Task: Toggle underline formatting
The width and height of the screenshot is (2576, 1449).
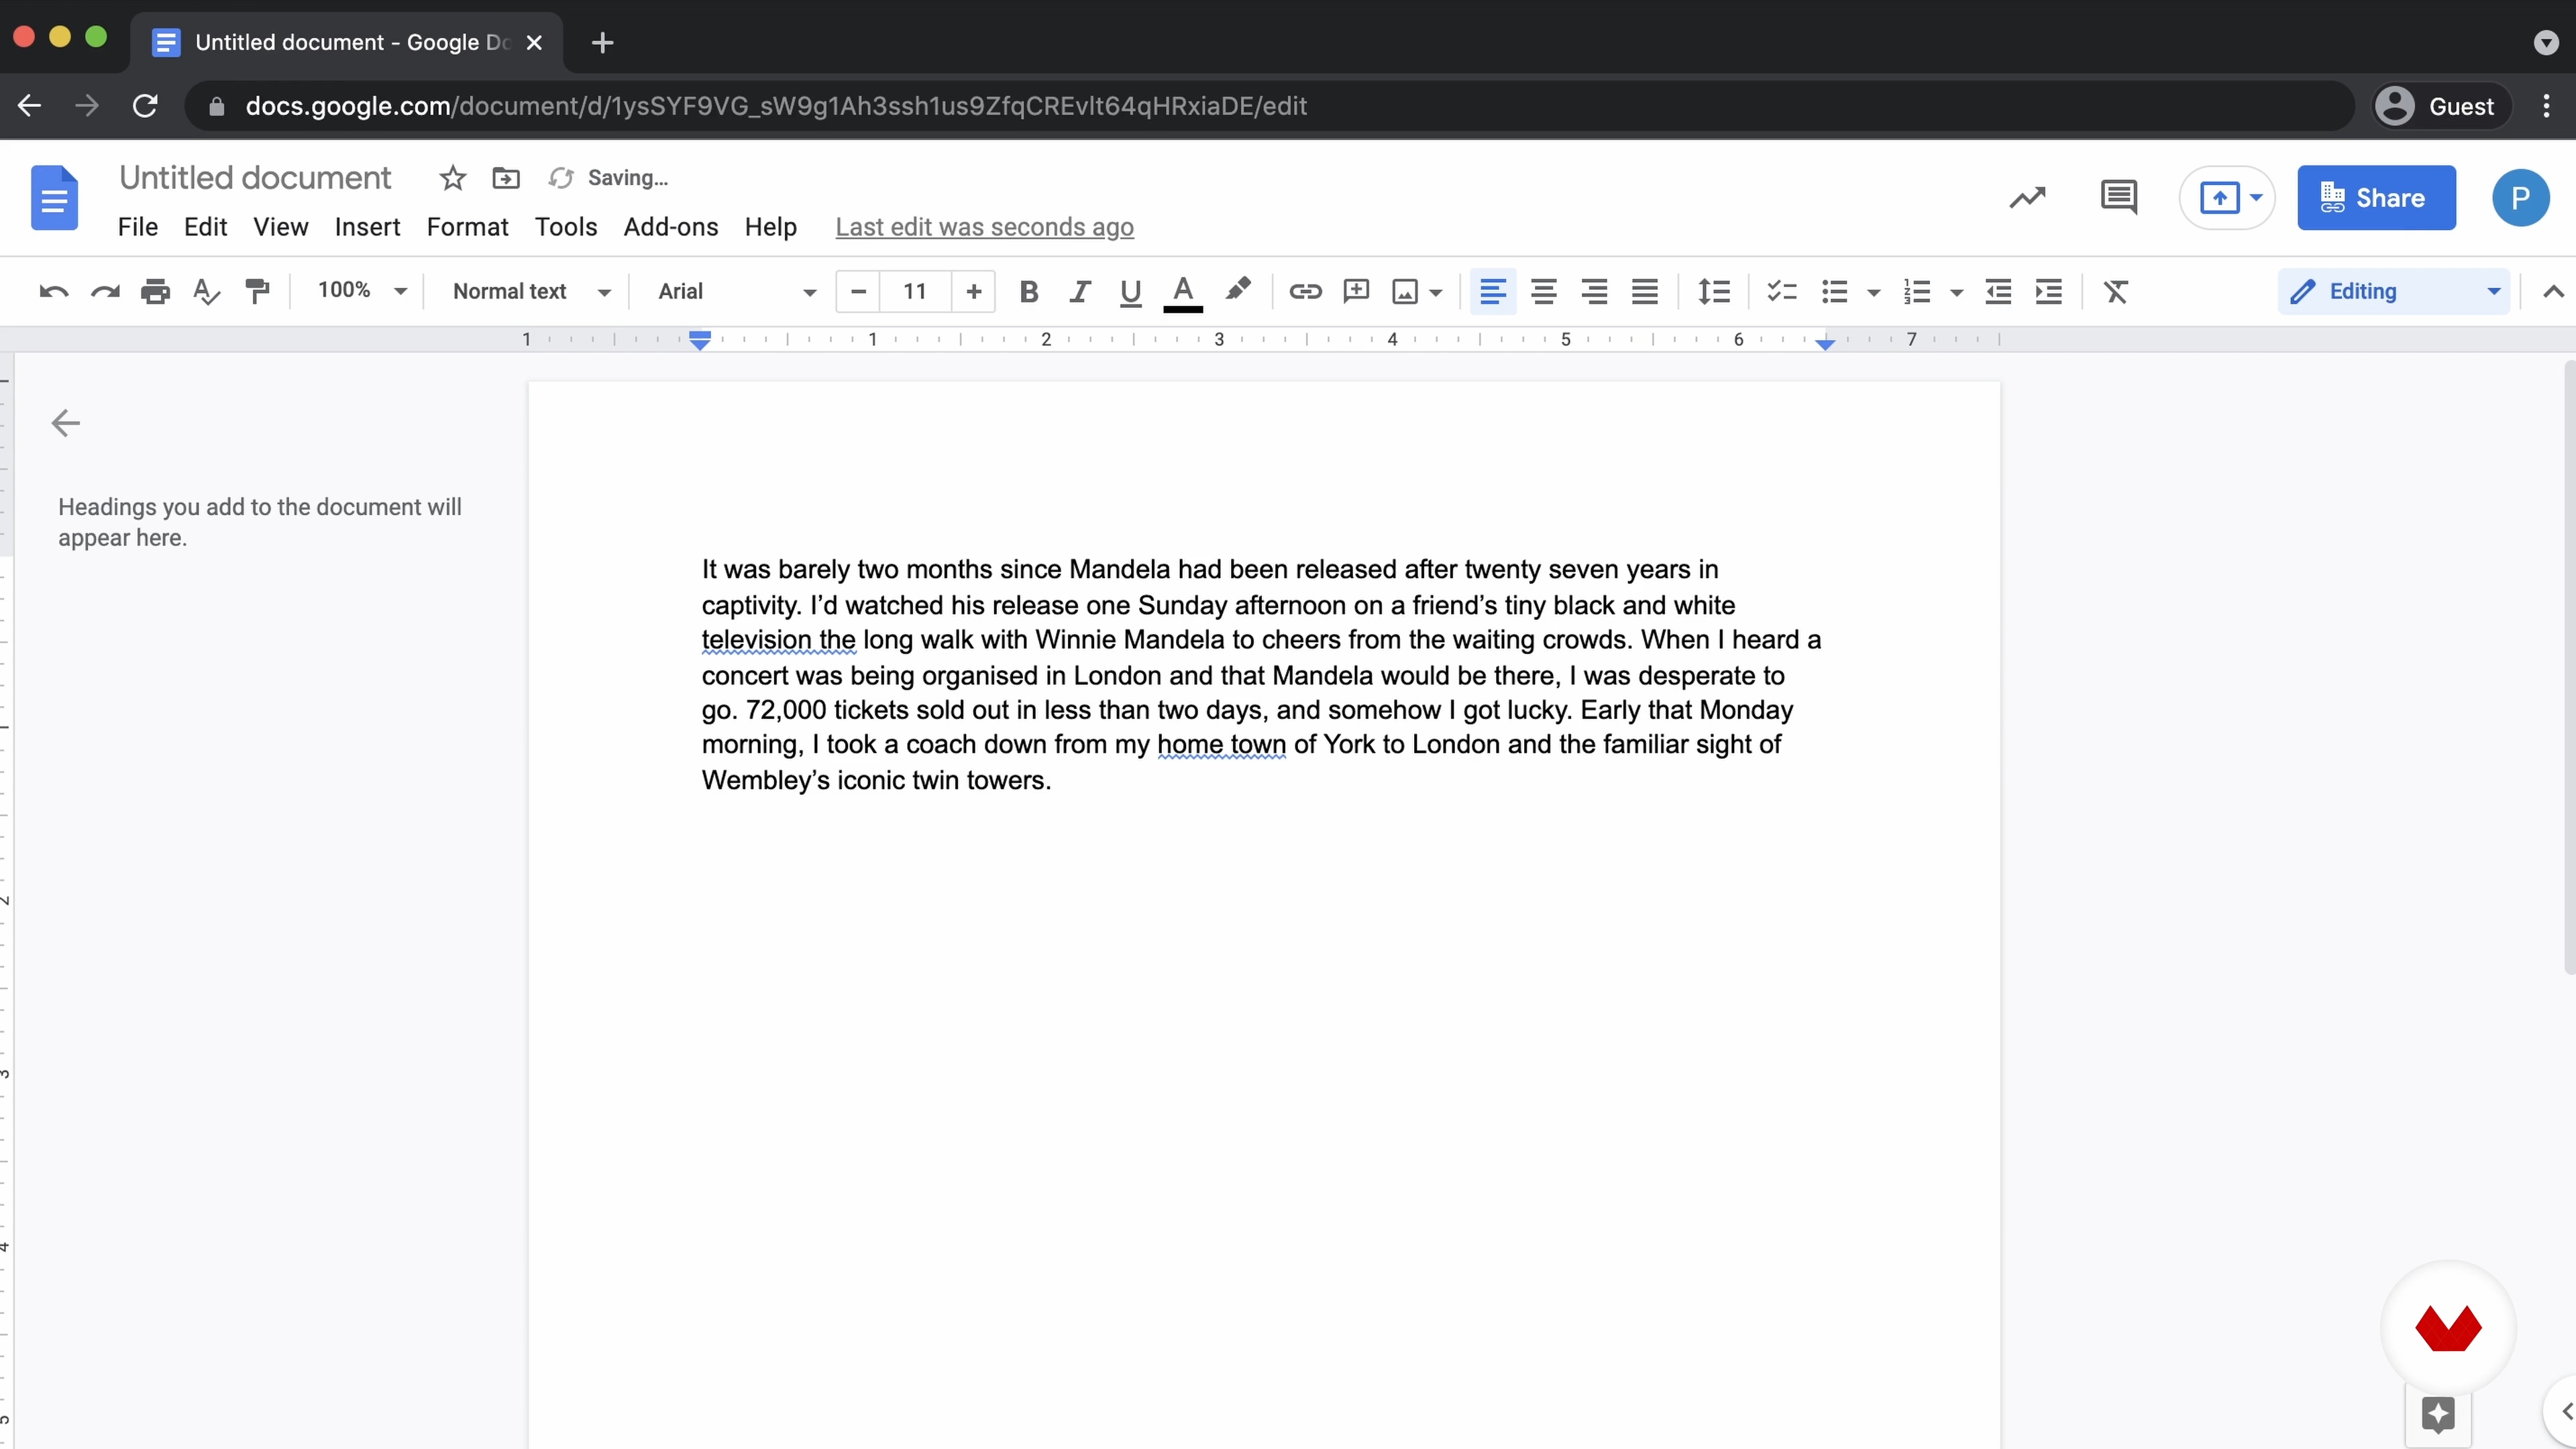Action: click(x=1130, y=291)
